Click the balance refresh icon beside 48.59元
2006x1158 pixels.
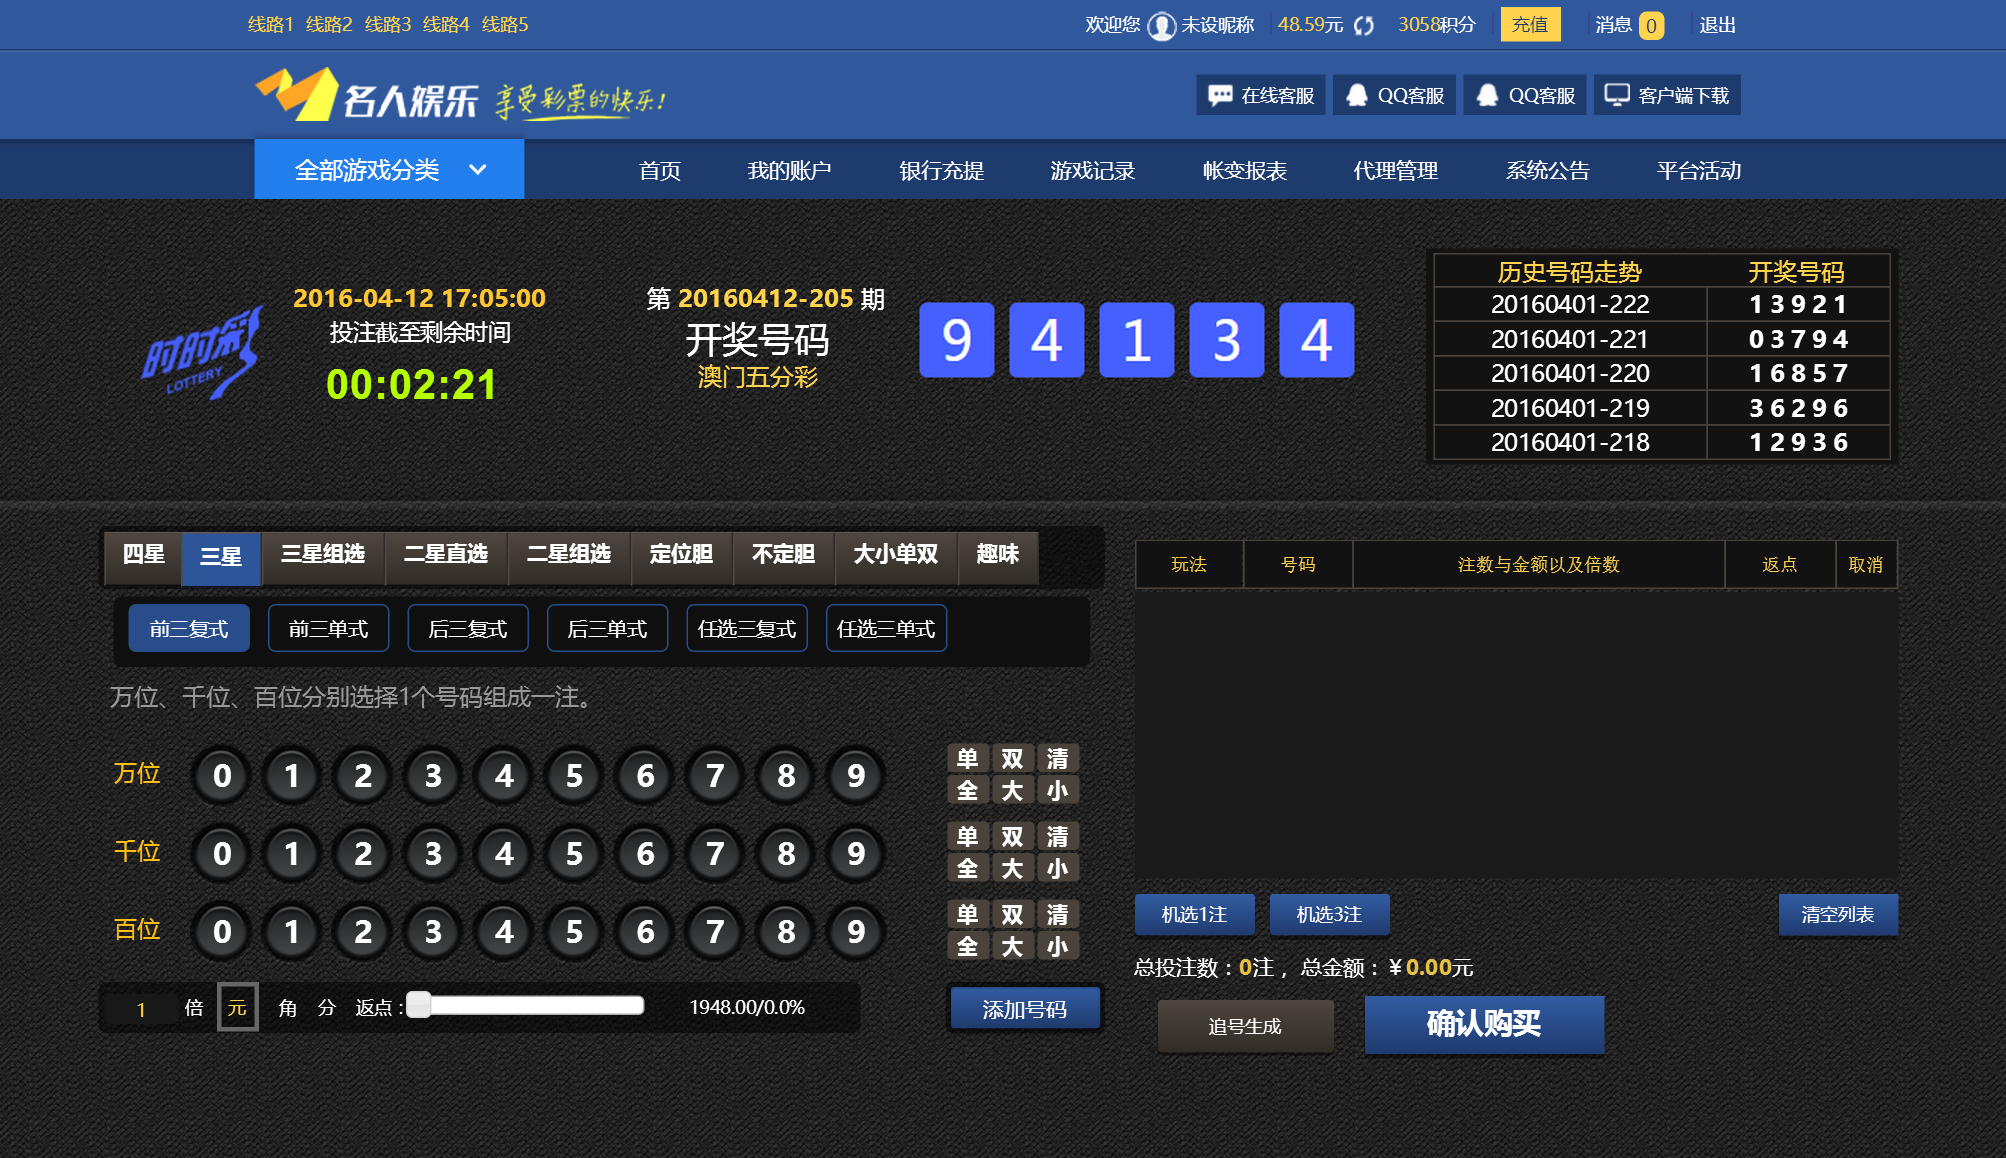pyautogui.click(x=1365, y=25)
